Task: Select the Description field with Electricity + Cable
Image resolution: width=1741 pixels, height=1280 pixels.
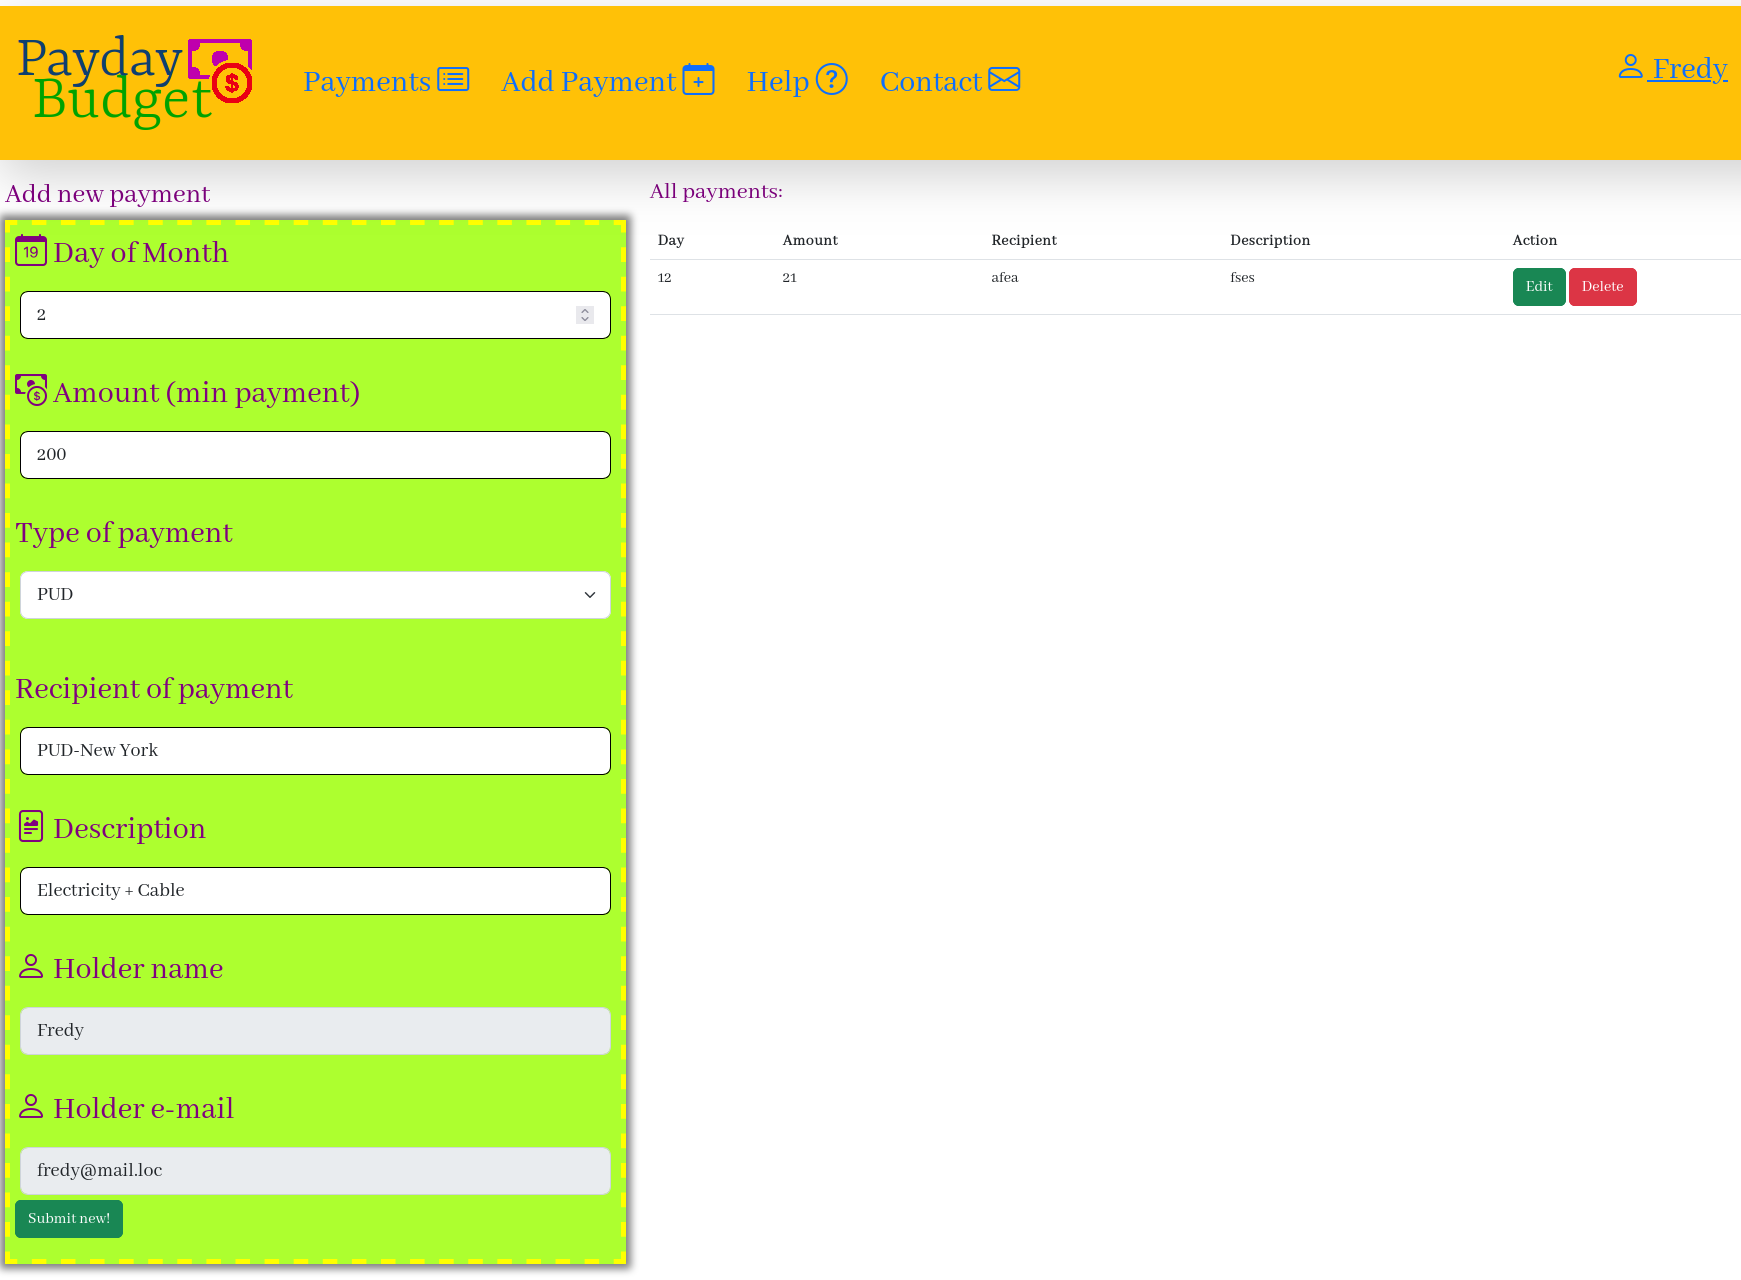Action: click(x=315, y=891)
